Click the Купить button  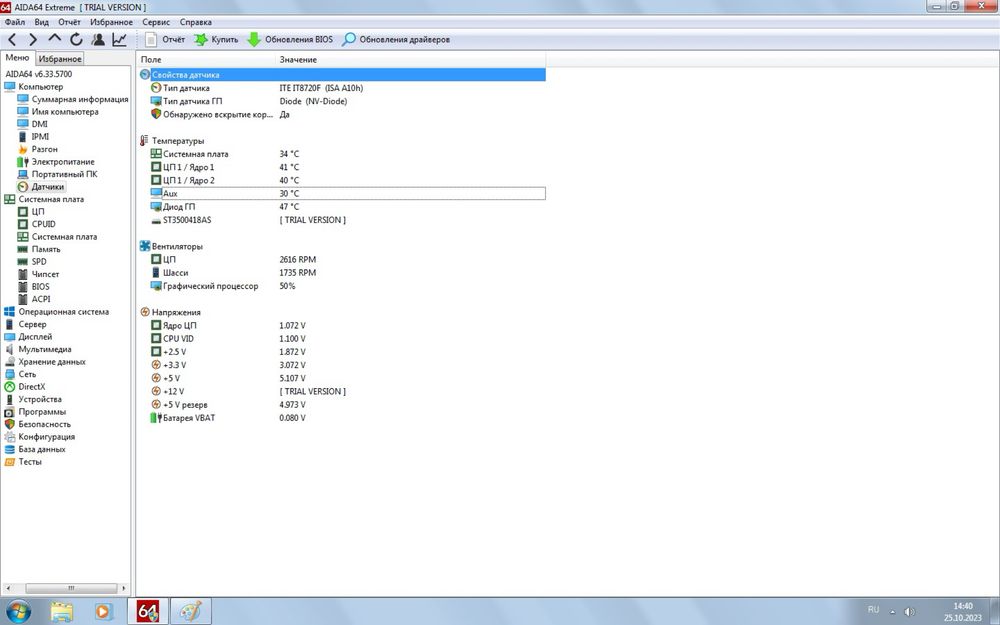216,40
